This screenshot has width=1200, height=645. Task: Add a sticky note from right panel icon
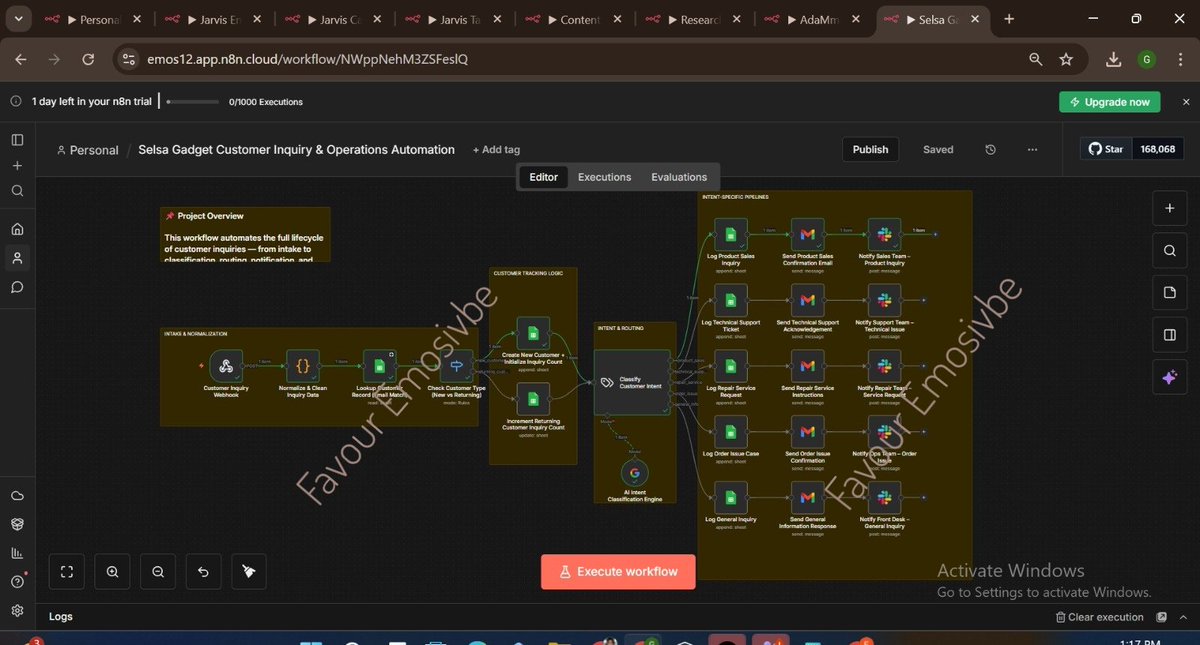[1169, 292]
